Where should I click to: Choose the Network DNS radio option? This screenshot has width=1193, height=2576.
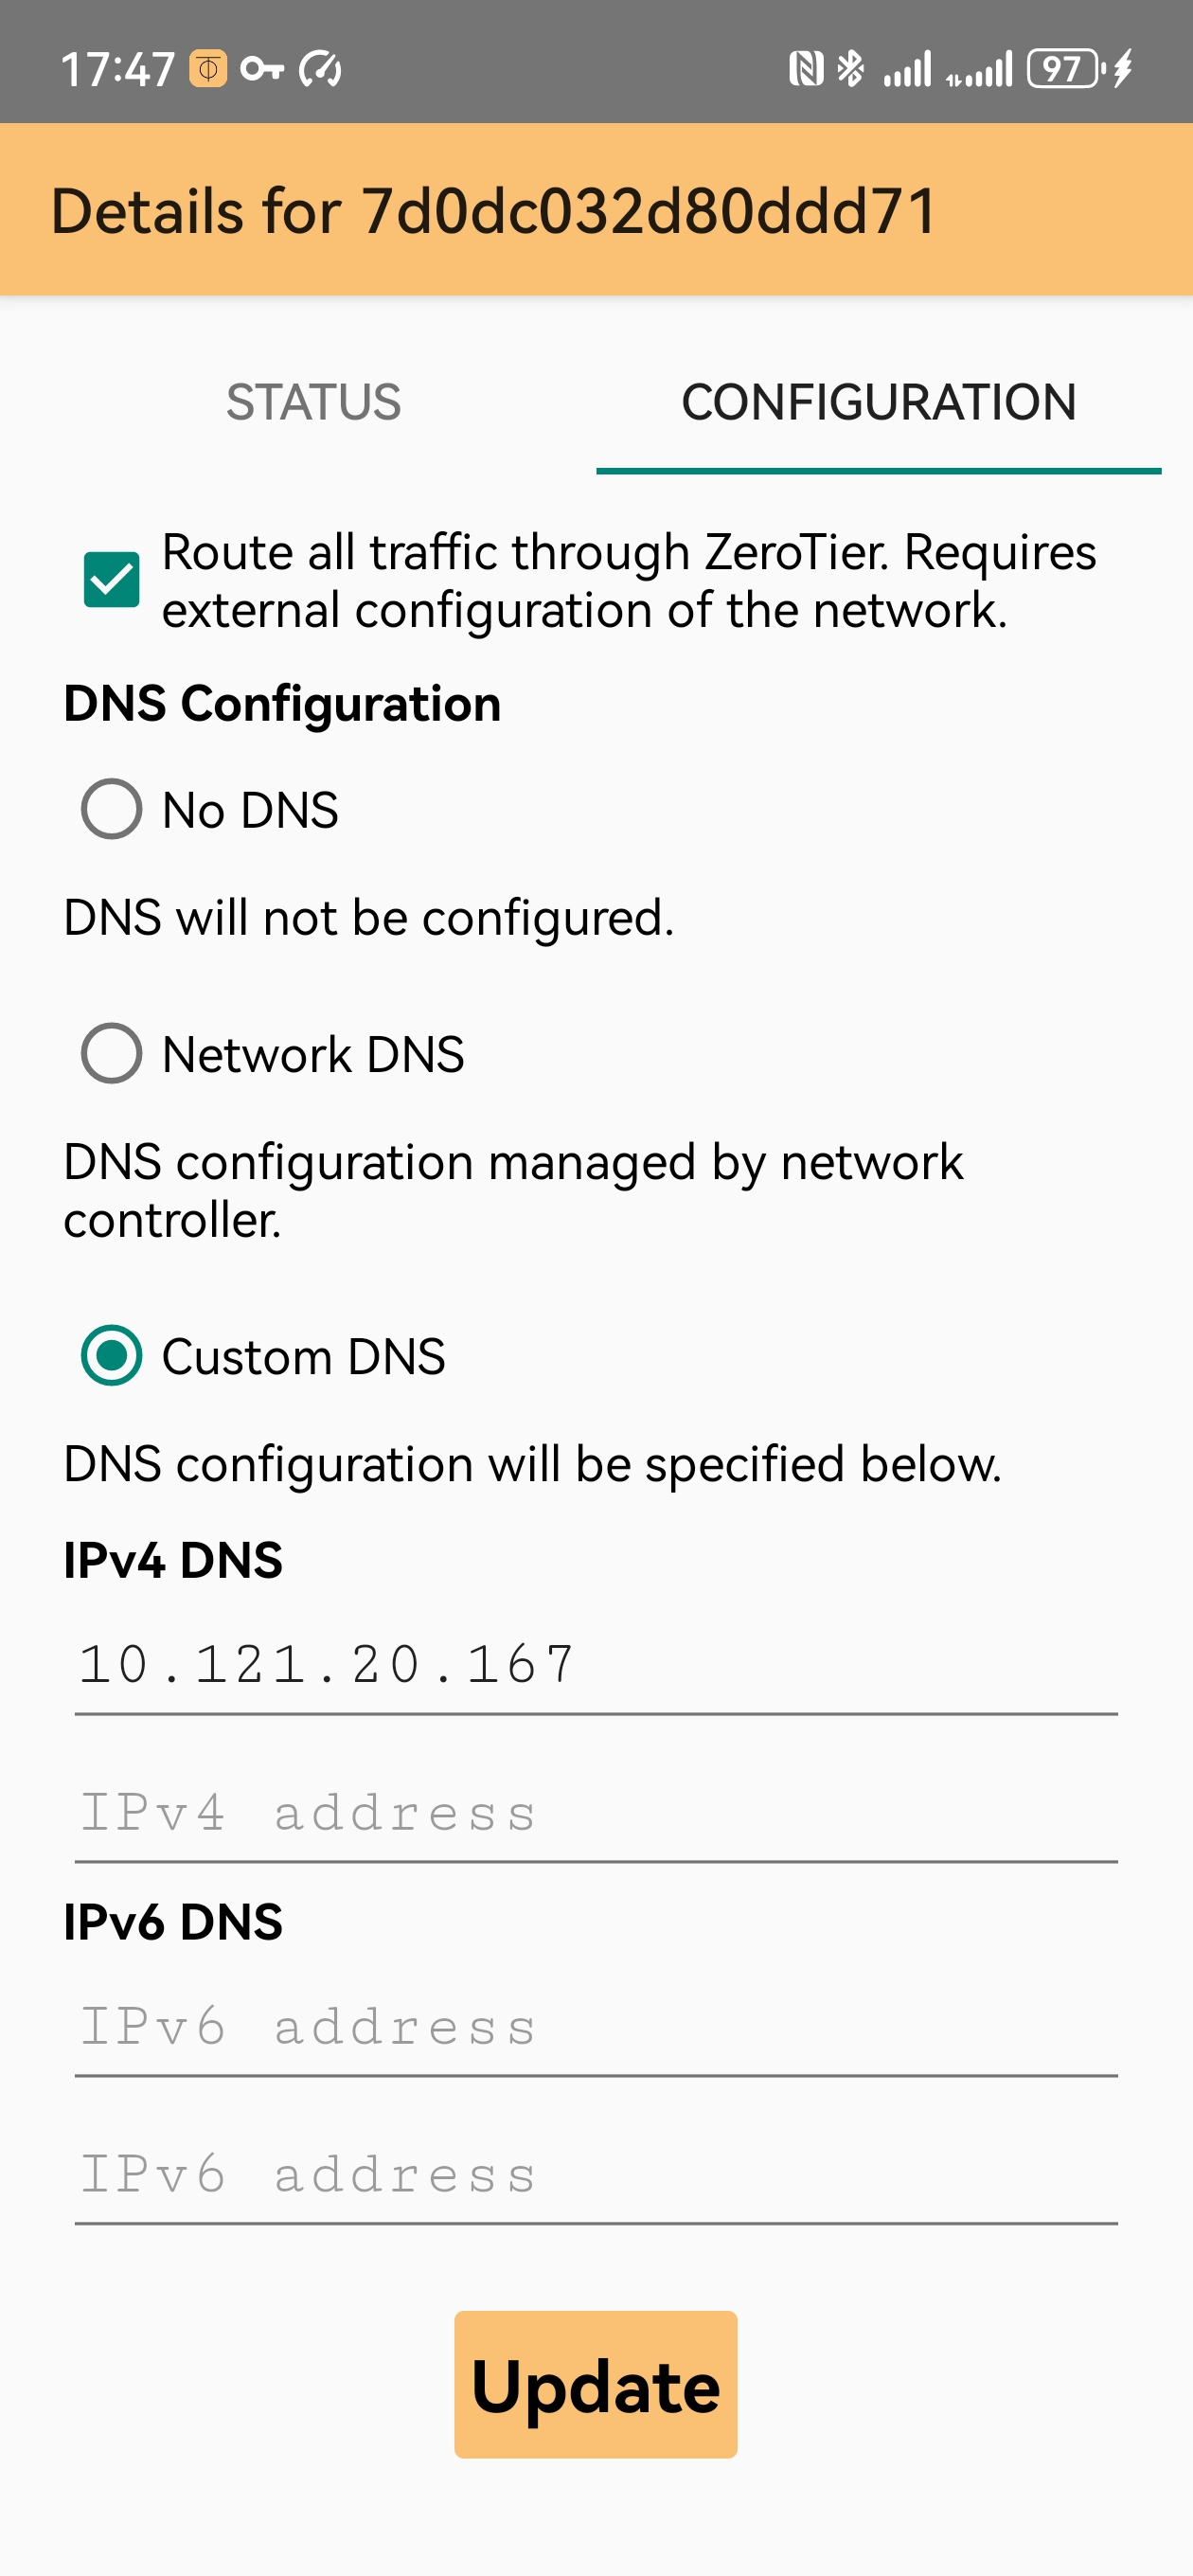(111, 1053)
